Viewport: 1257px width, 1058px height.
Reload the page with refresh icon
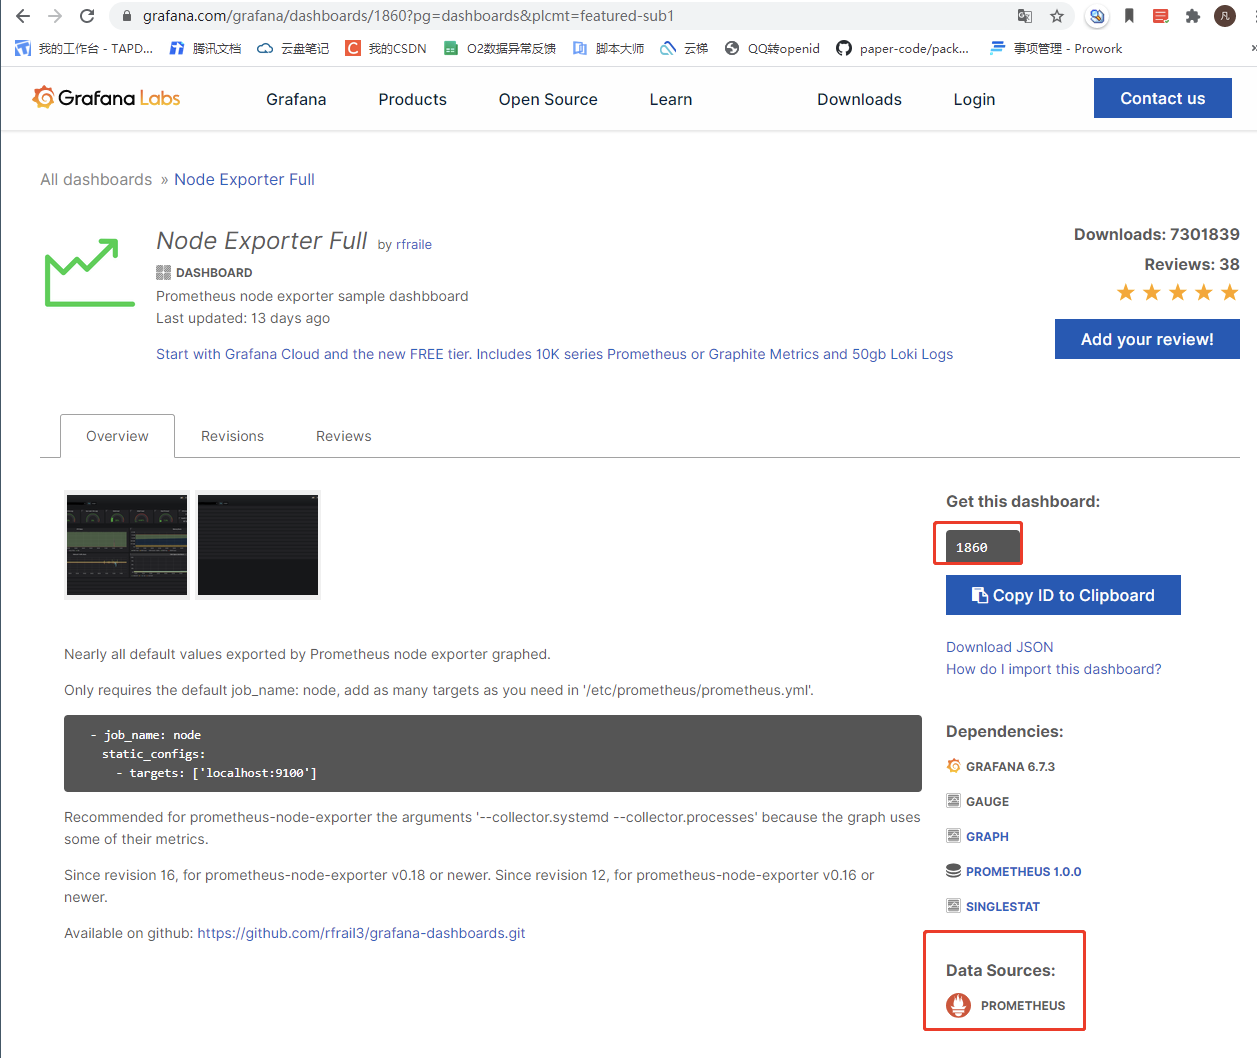click(x=87, y=16)
